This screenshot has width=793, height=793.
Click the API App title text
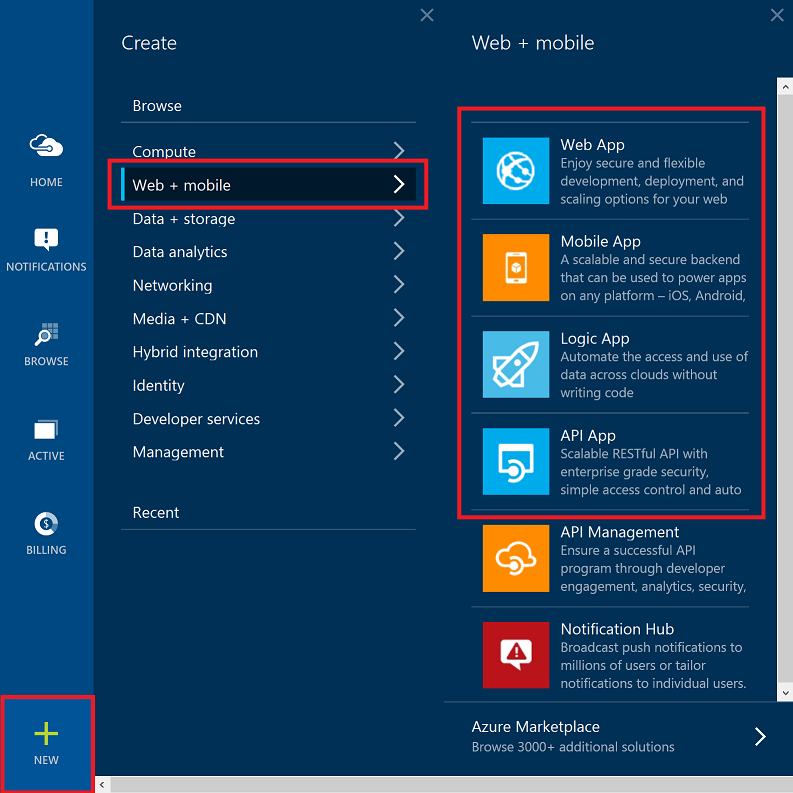588,436
